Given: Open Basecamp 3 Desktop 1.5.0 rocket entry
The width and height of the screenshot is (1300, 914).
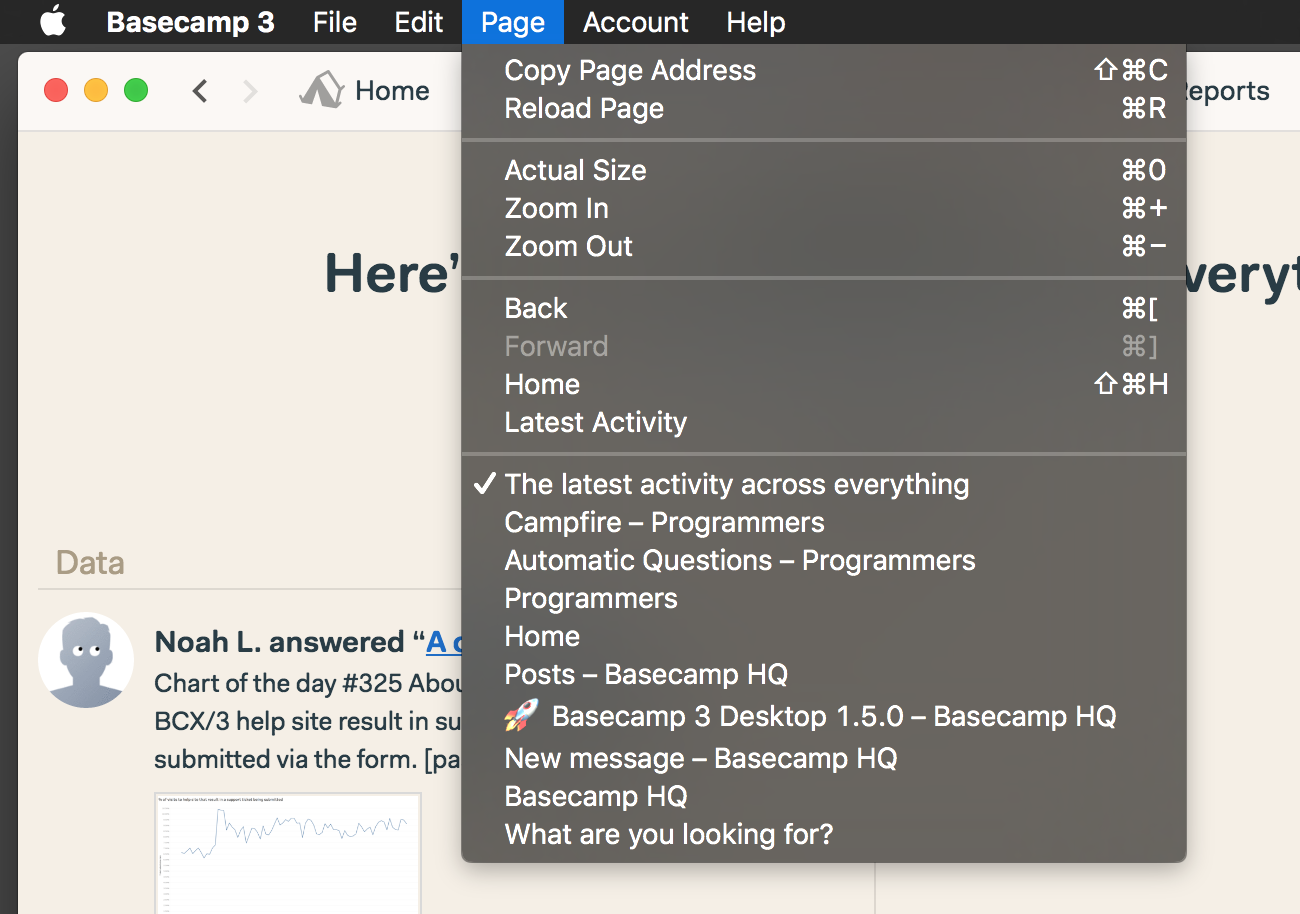Looking at the screenshot, I should point(824,716).
